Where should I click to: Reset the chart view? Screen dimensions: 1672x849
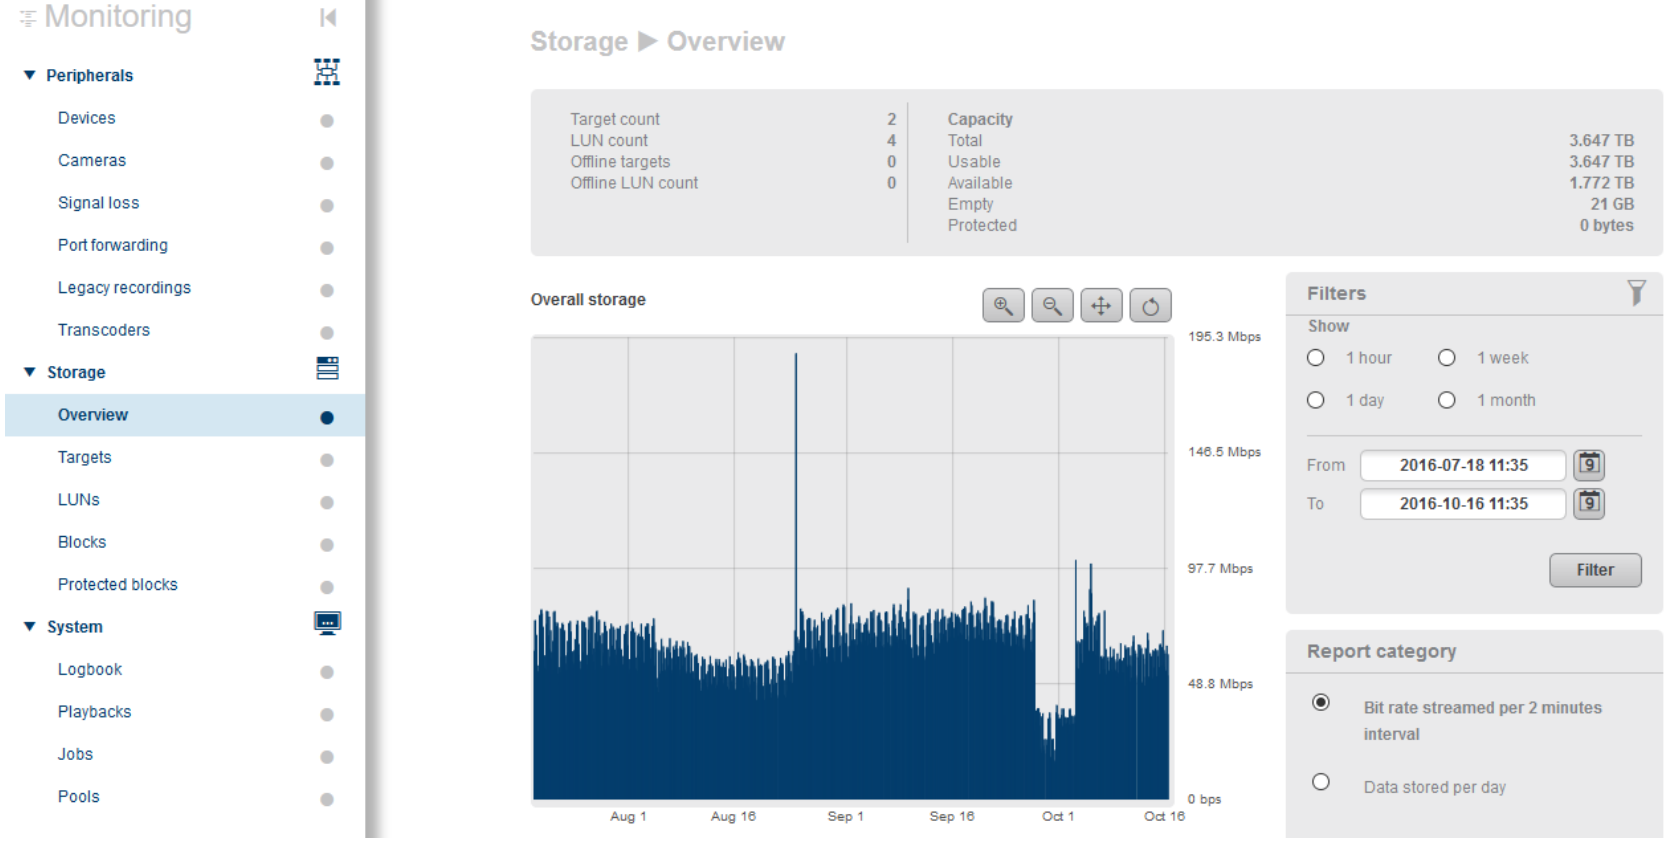pos(1150,306)
